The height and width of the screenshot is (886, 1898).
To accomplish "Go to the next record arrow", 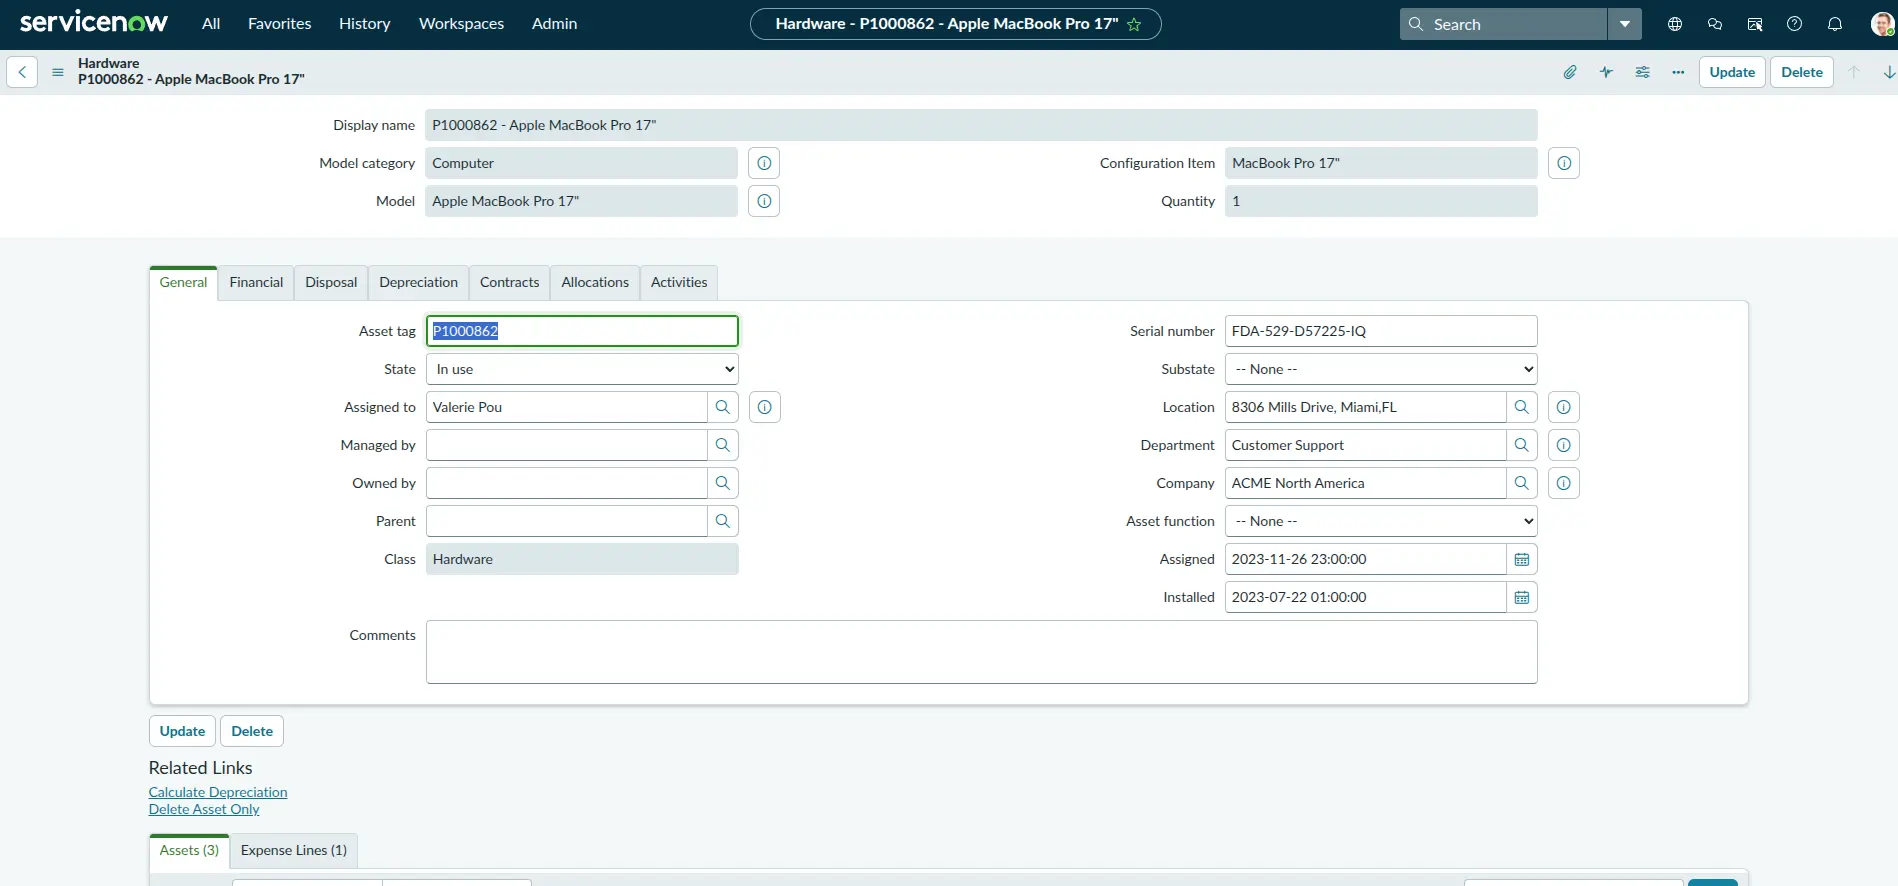I will (1889, 72).
